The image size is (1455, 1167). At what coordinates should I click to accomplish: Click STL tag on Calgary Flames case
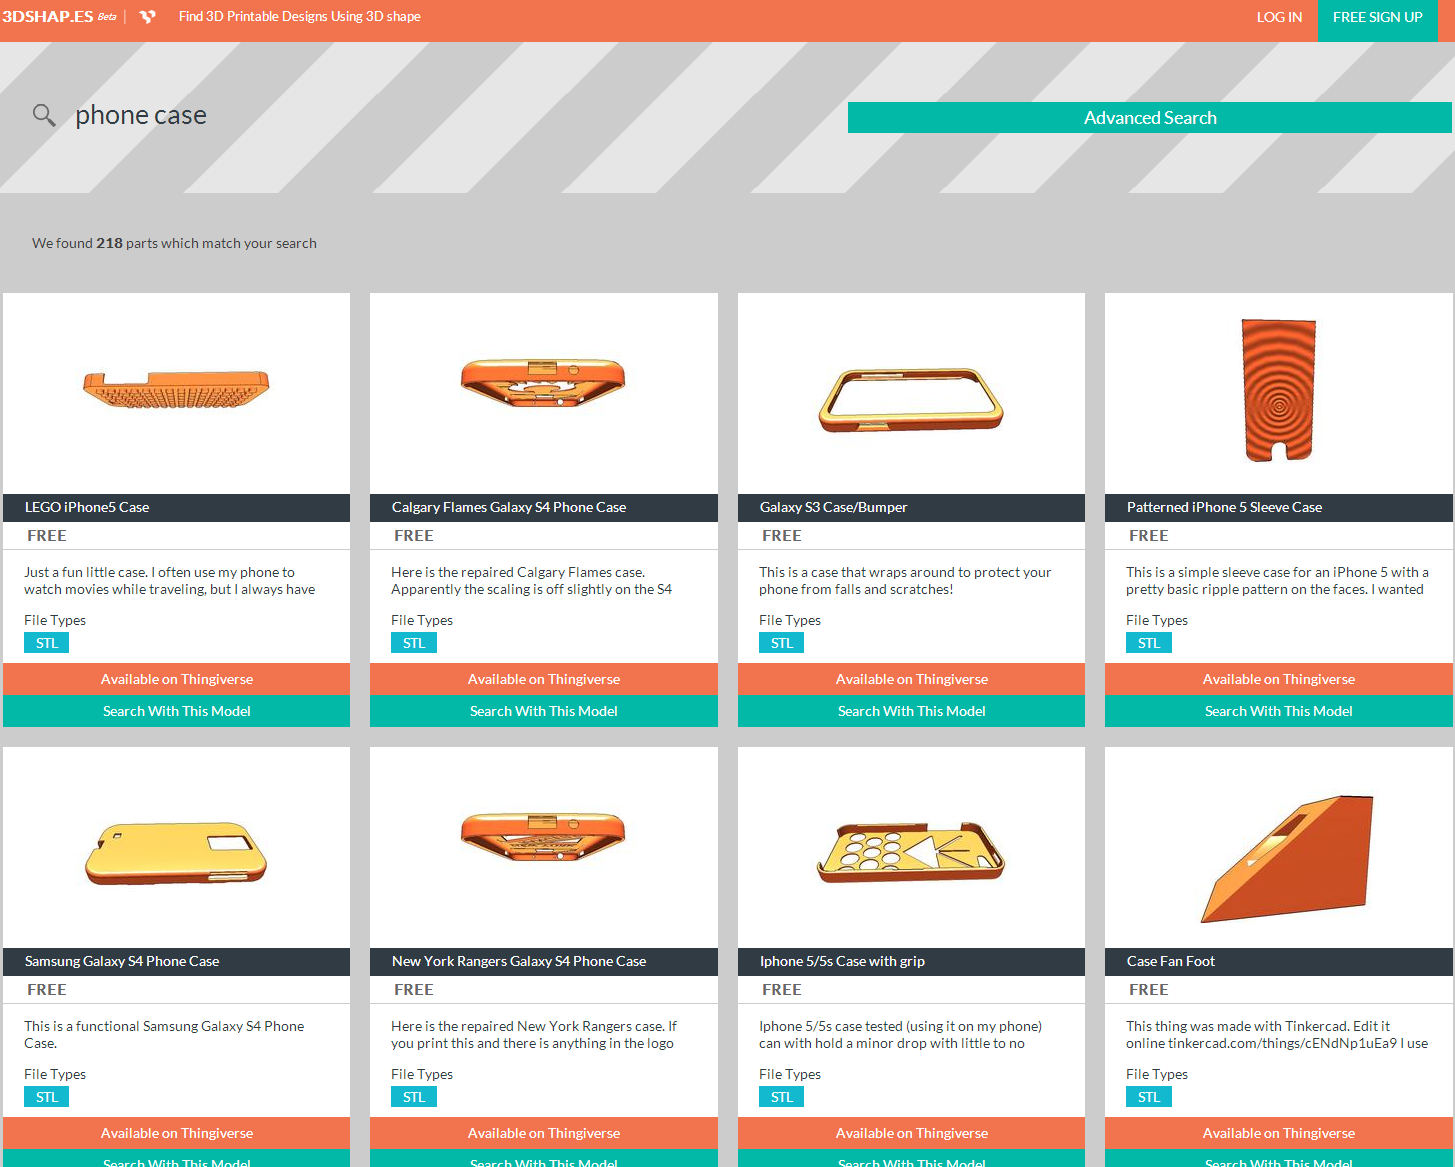[x=414, y=643]
